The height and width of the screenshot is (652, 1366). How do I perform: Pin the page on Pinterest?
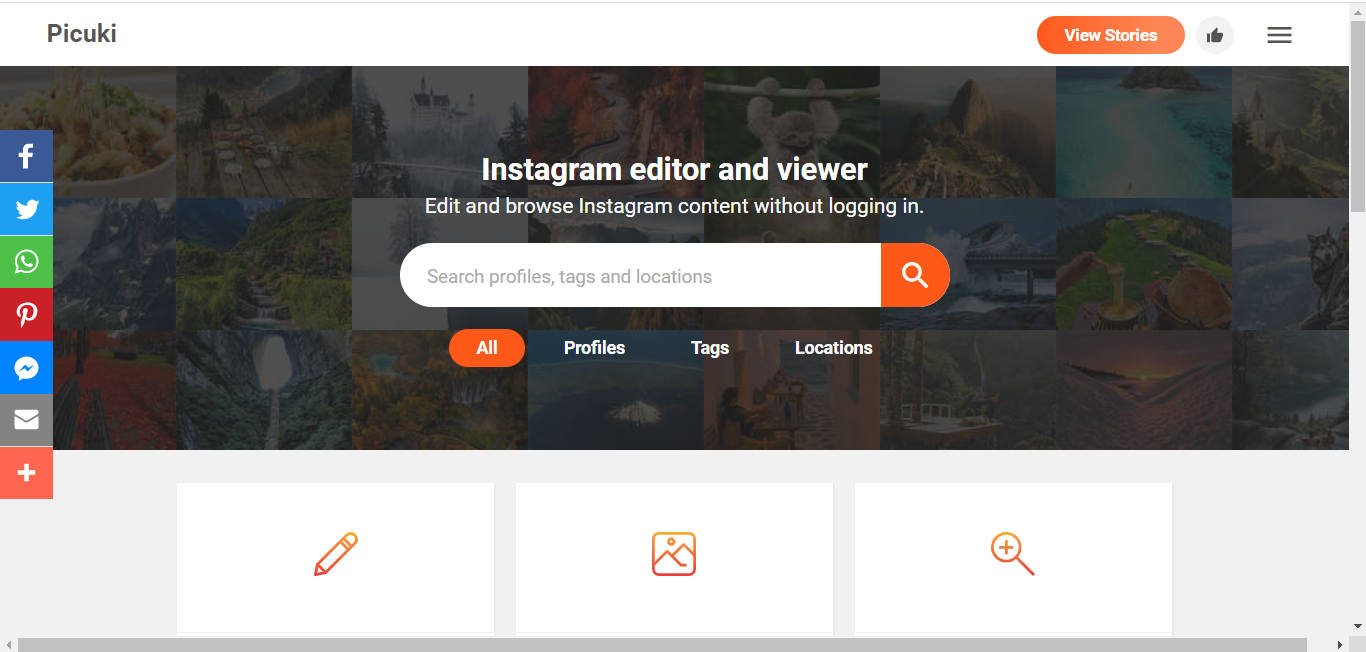(26, 315)
